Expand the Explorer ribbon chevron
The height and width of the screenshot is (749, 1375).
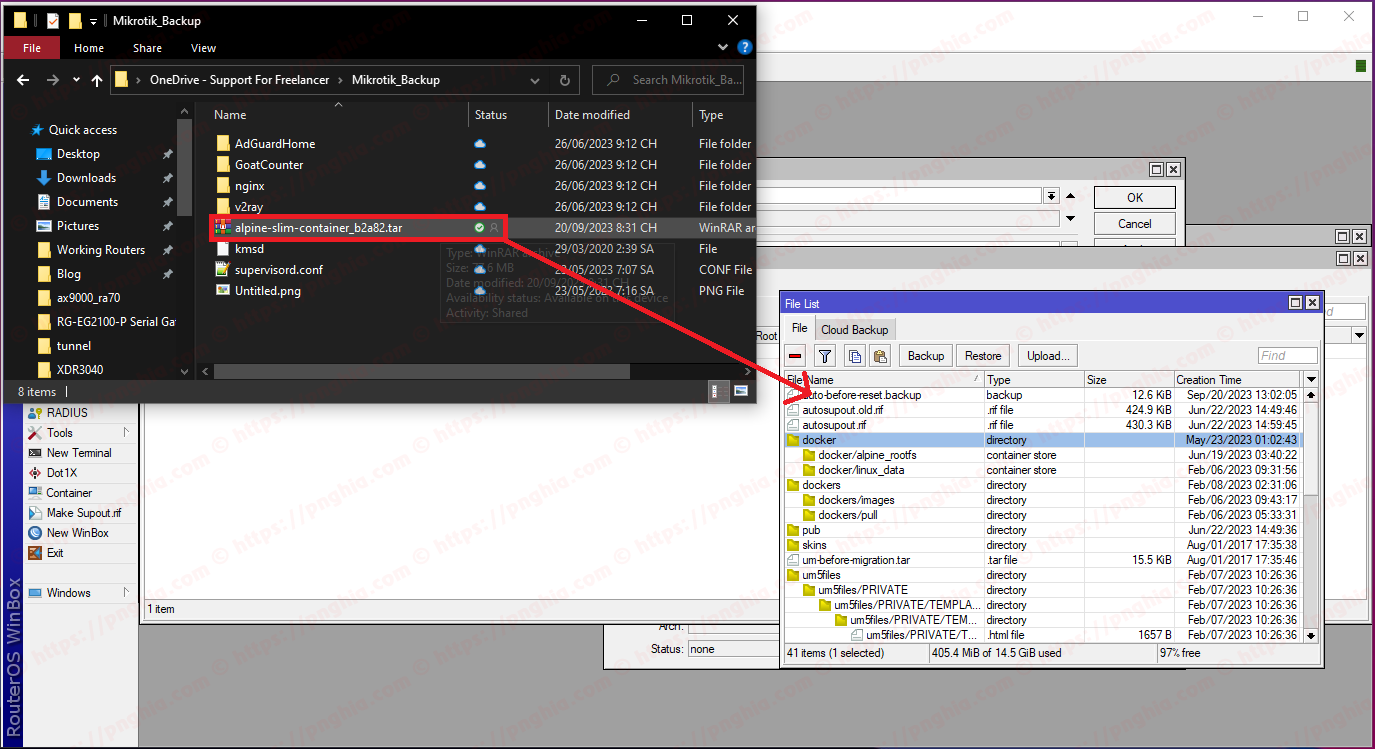tap(723, 47)
